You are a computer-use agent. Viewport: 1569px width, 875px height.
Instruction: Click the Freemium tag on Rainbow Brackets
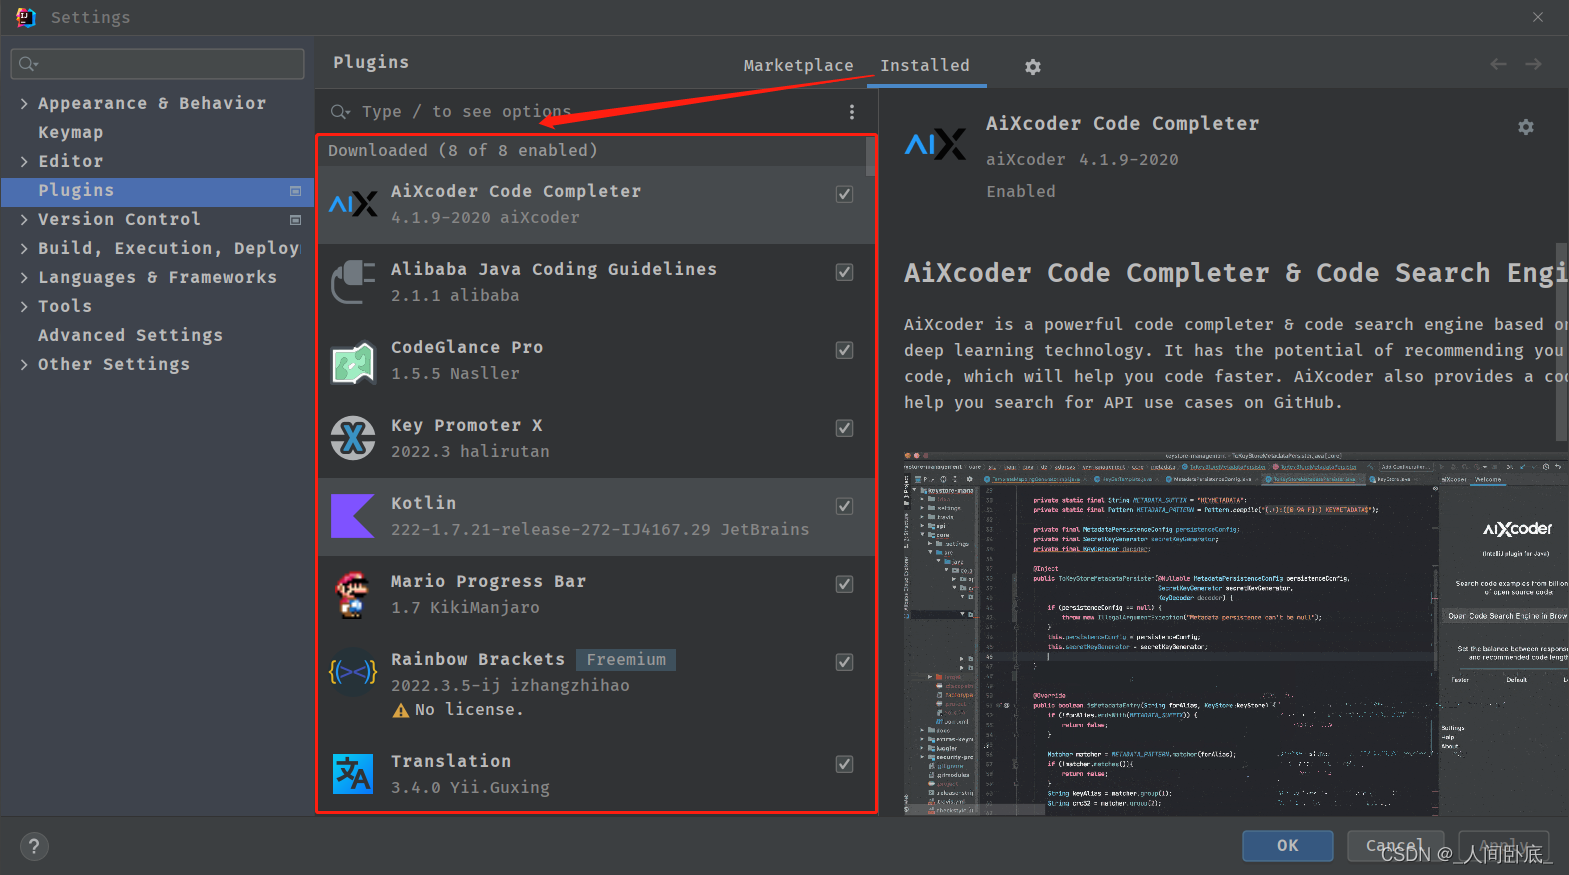(x=626, y=660)
